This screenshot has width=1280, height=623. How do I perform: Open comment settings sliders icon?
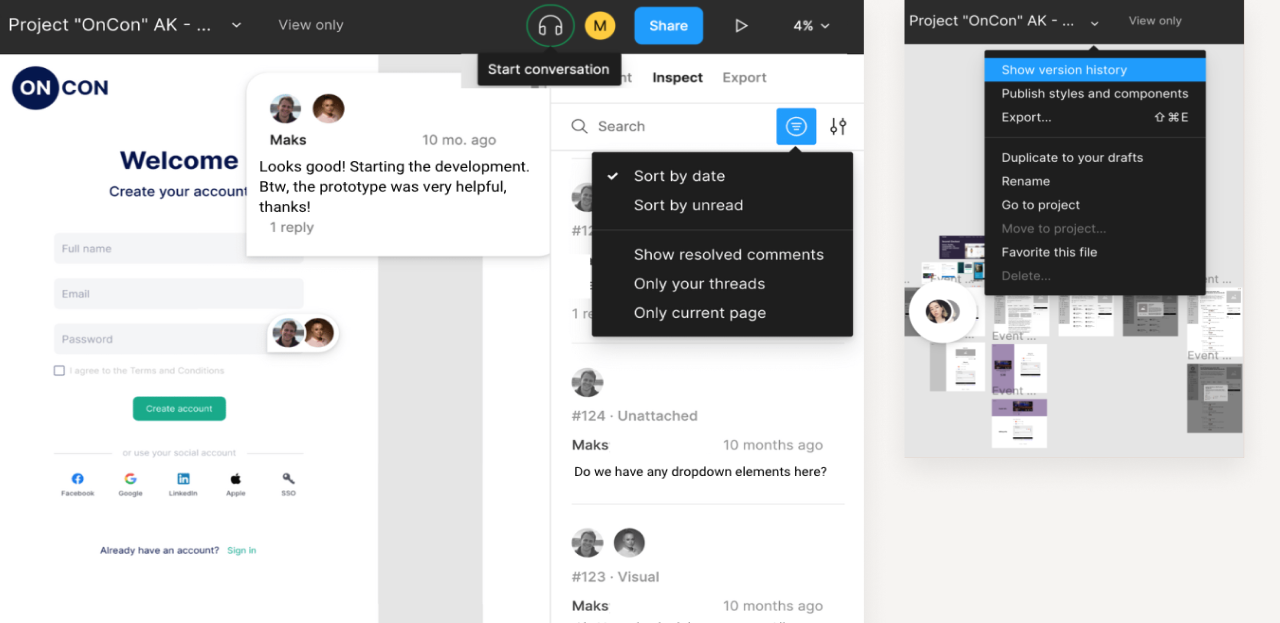[x=838, y=126]
